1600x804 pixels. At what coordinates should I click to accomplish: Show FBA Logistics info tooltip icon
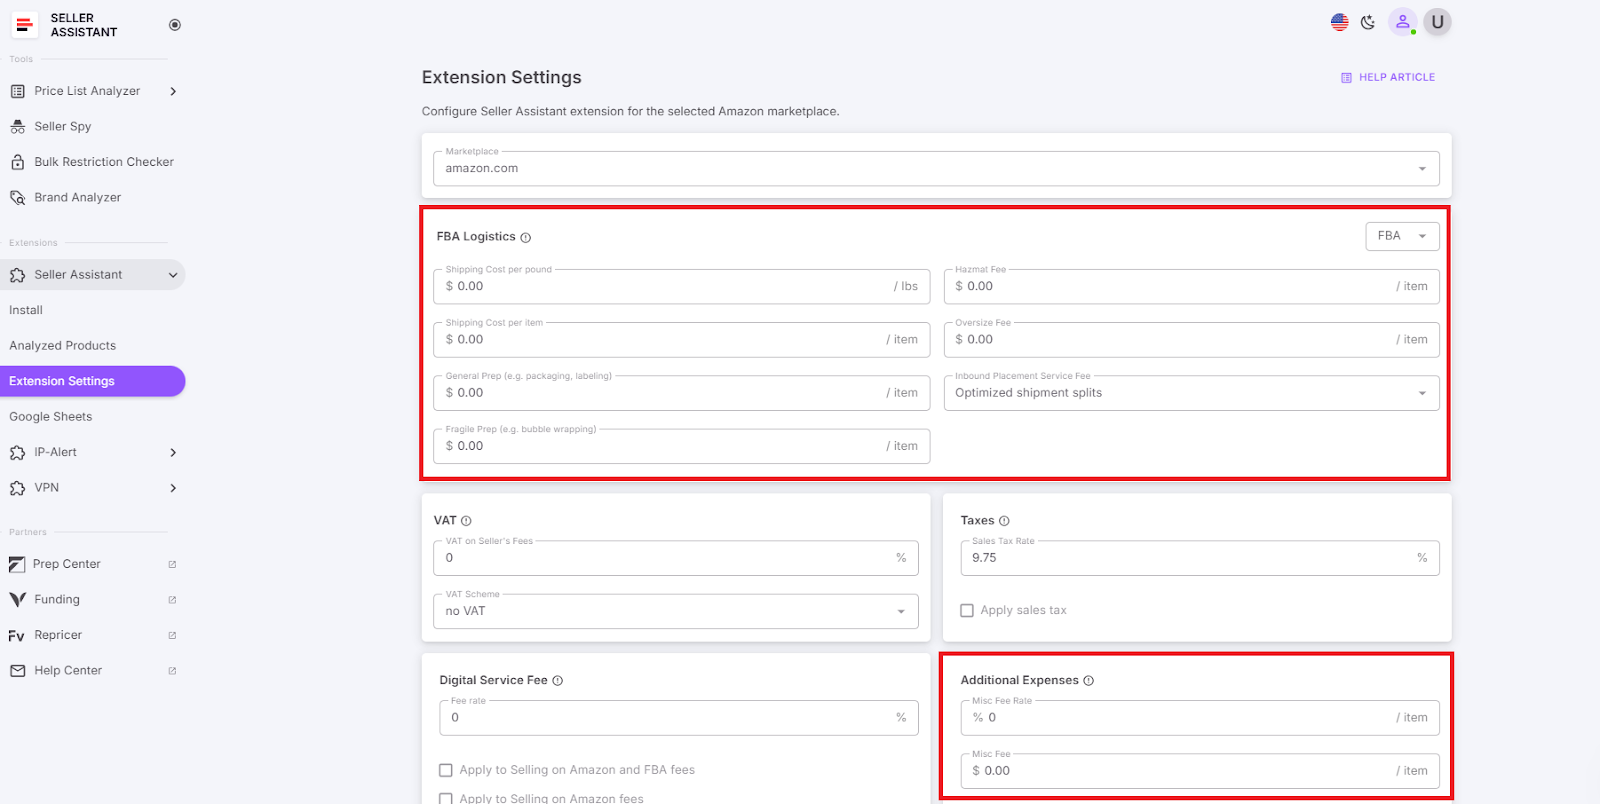click(x=526, y=238)
